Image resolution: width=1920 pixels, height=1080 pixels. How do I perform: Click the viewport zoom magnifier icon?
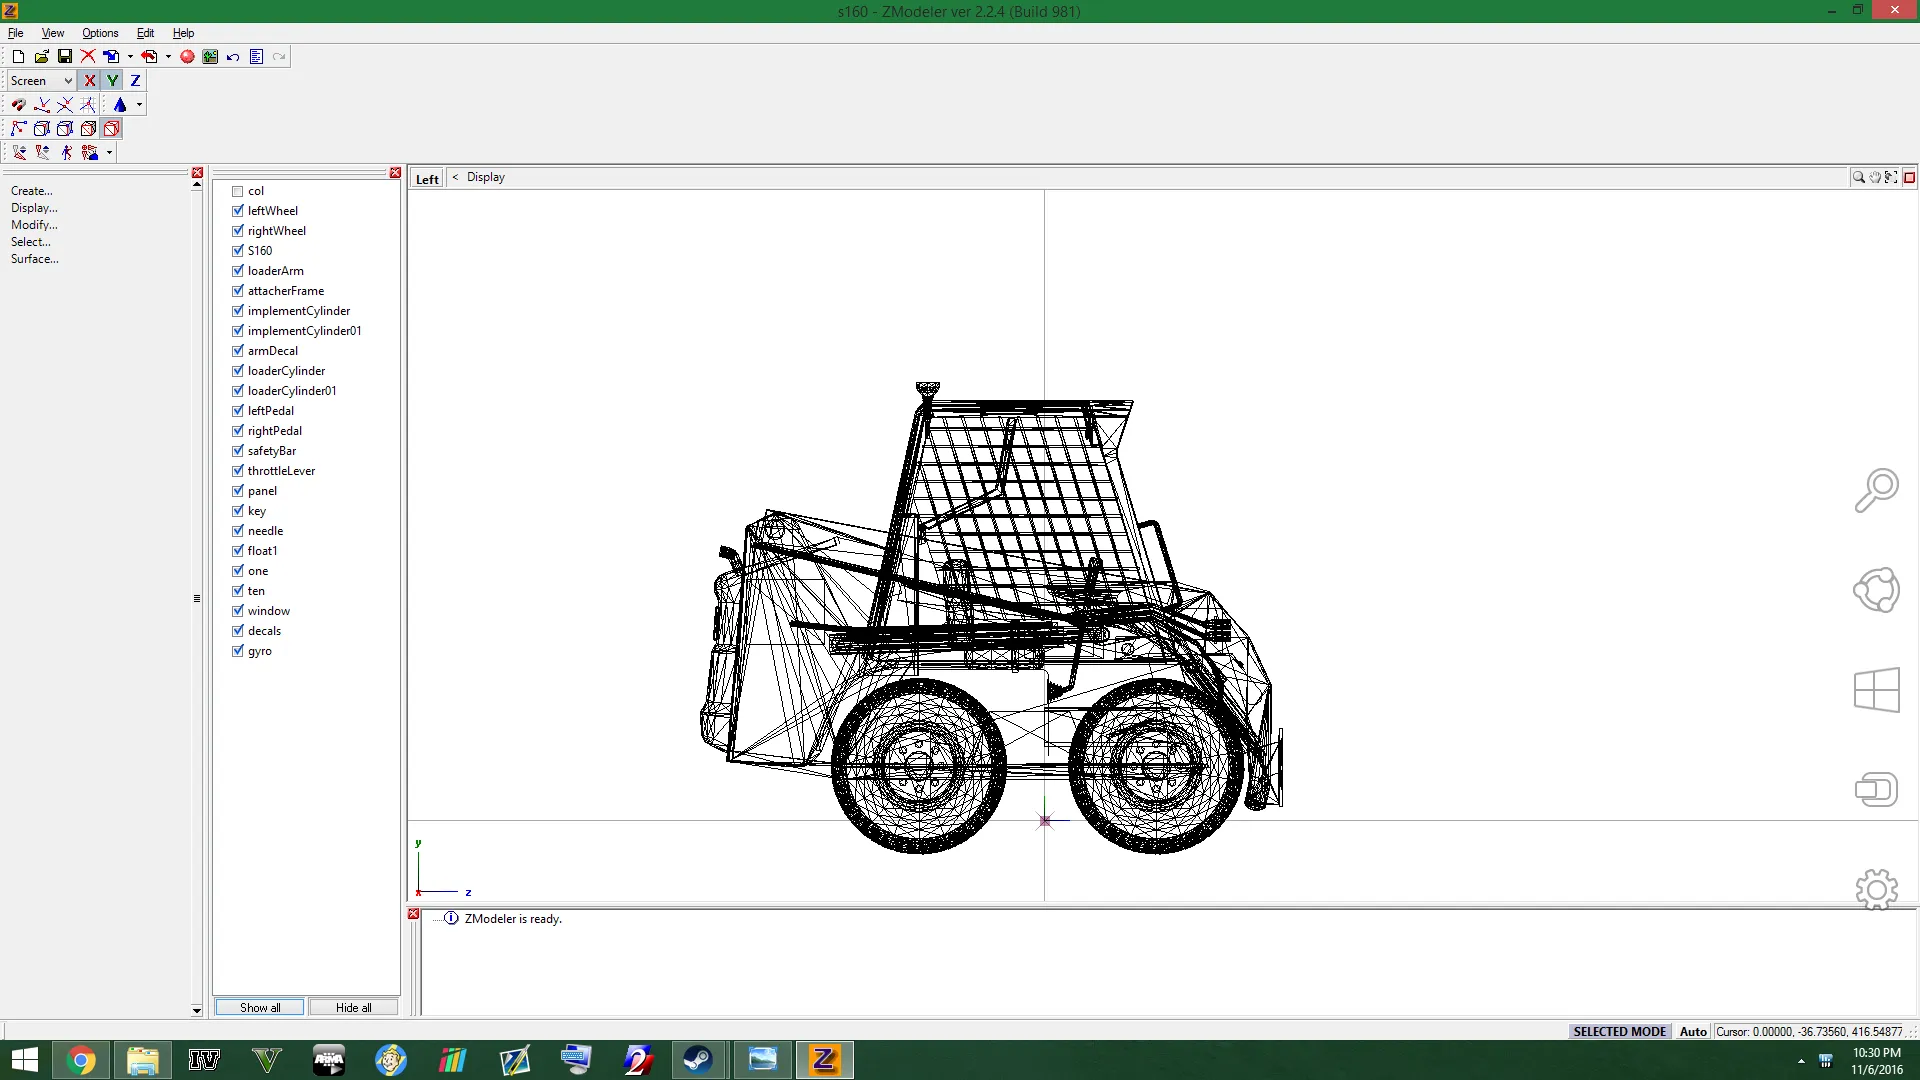[x=1858, y=178]
